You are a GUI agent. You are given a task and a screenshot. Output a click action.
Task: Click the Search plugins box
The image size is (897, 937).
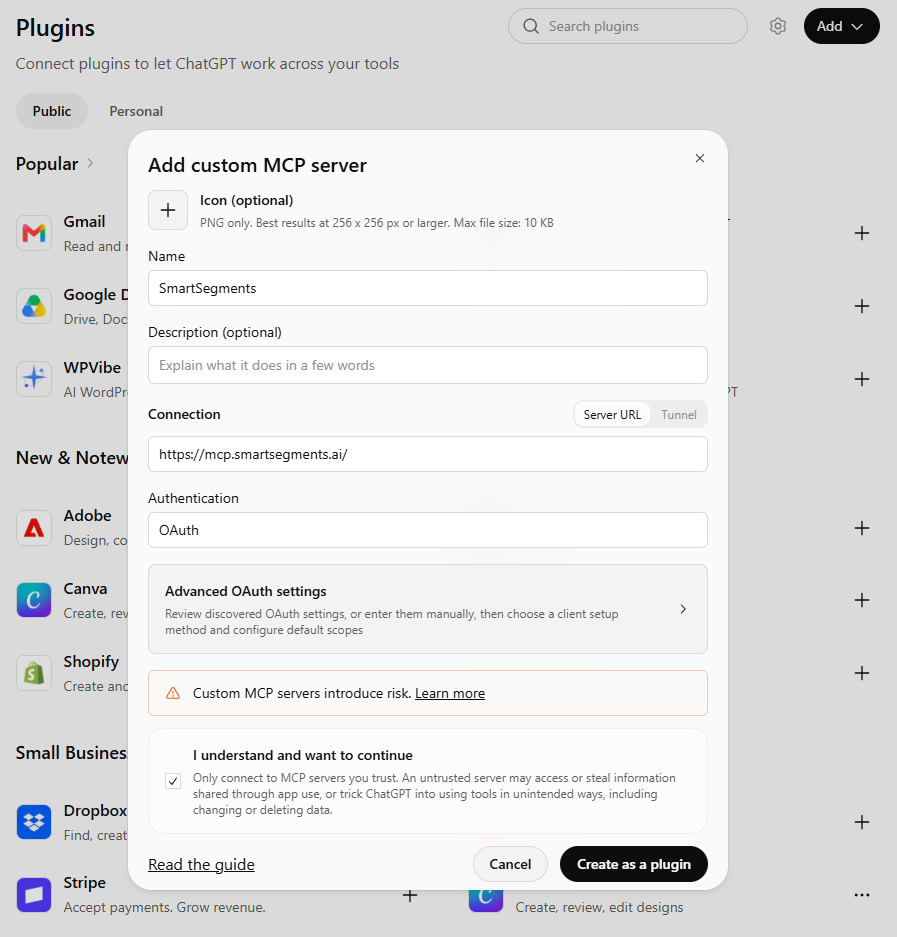pyautogui.click(x=627, y=26)
